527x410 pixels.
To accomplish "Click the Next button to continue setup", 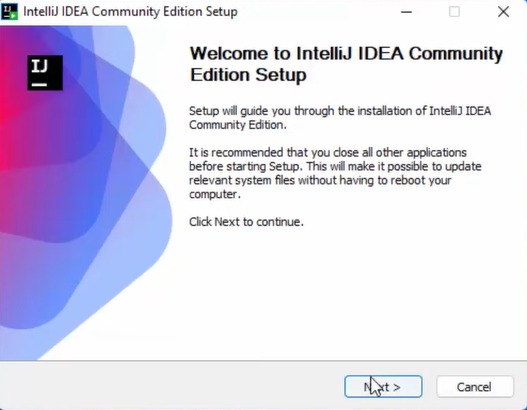I will click(383, 386).
